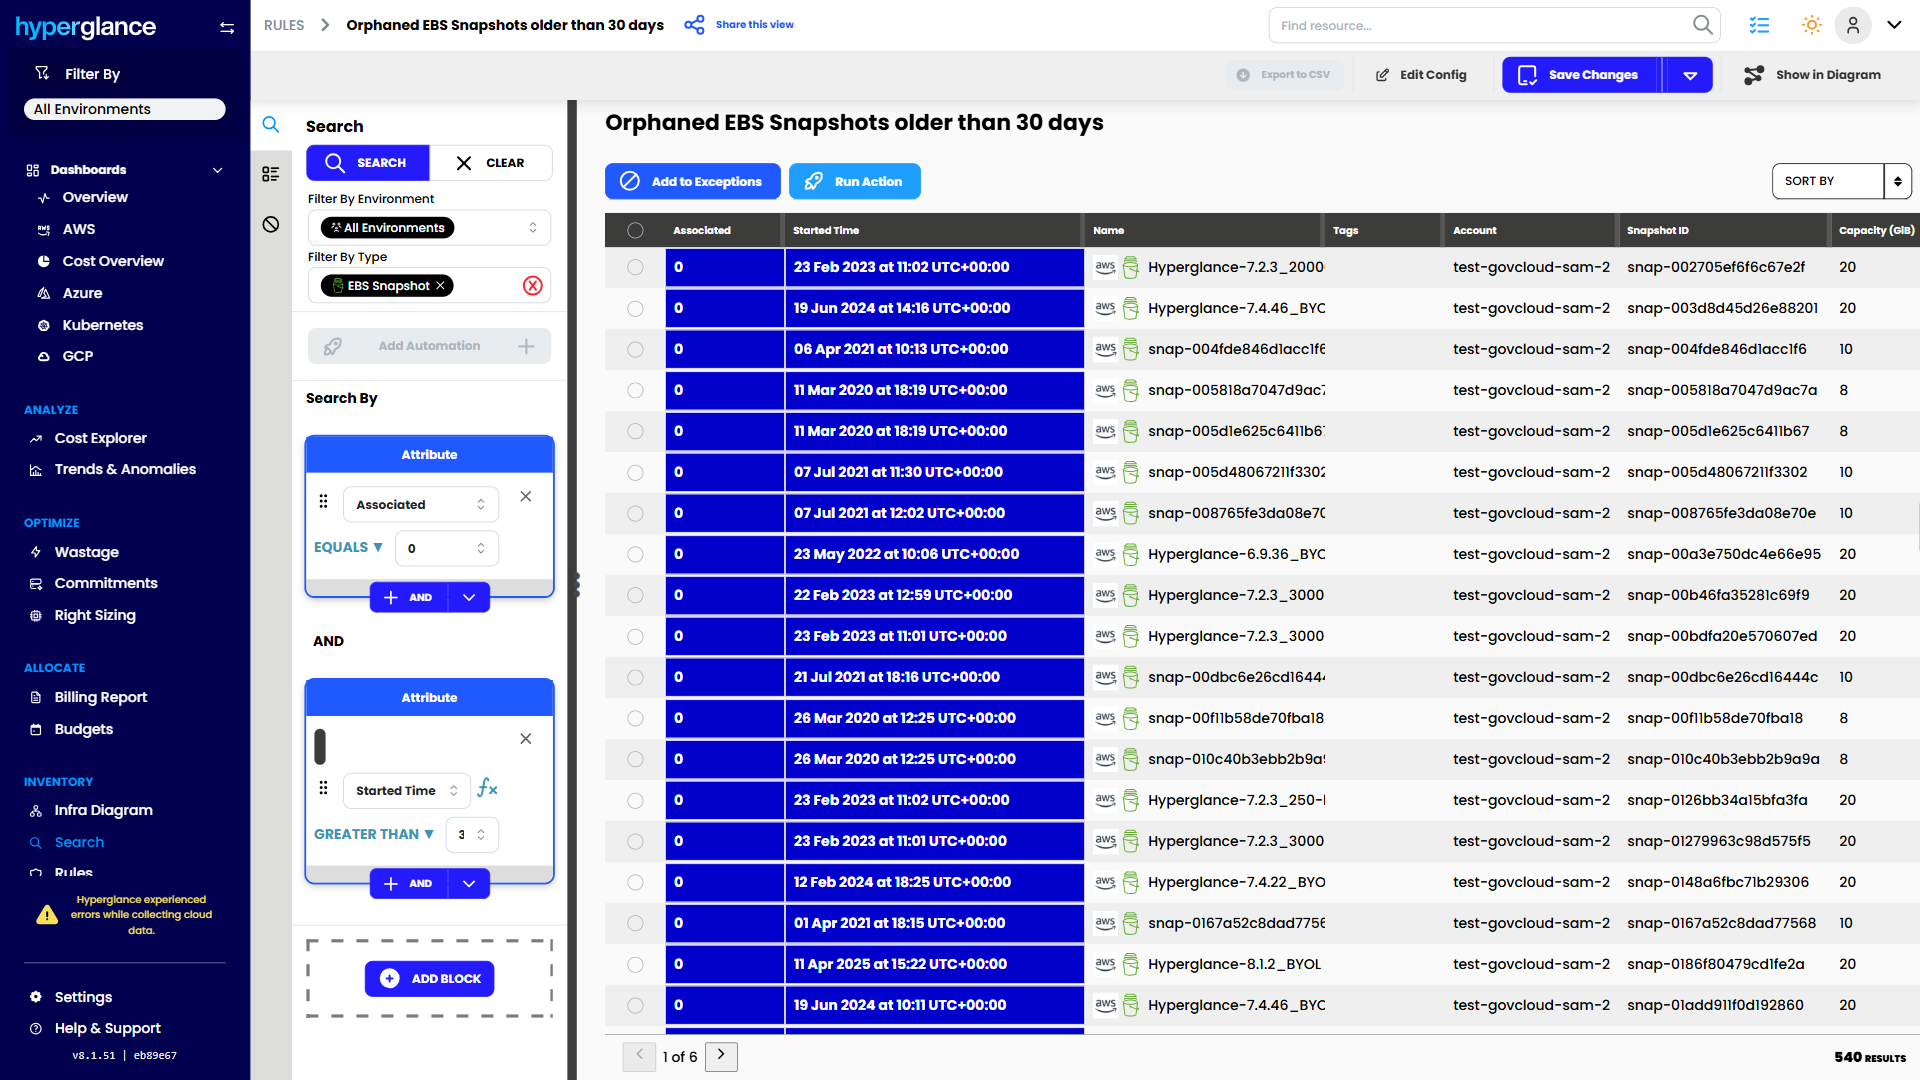Remove EBS Snapshot type filter red X
Image resolution: width=1920 pixels, height=1080 pixels.
tap(533, 286)
